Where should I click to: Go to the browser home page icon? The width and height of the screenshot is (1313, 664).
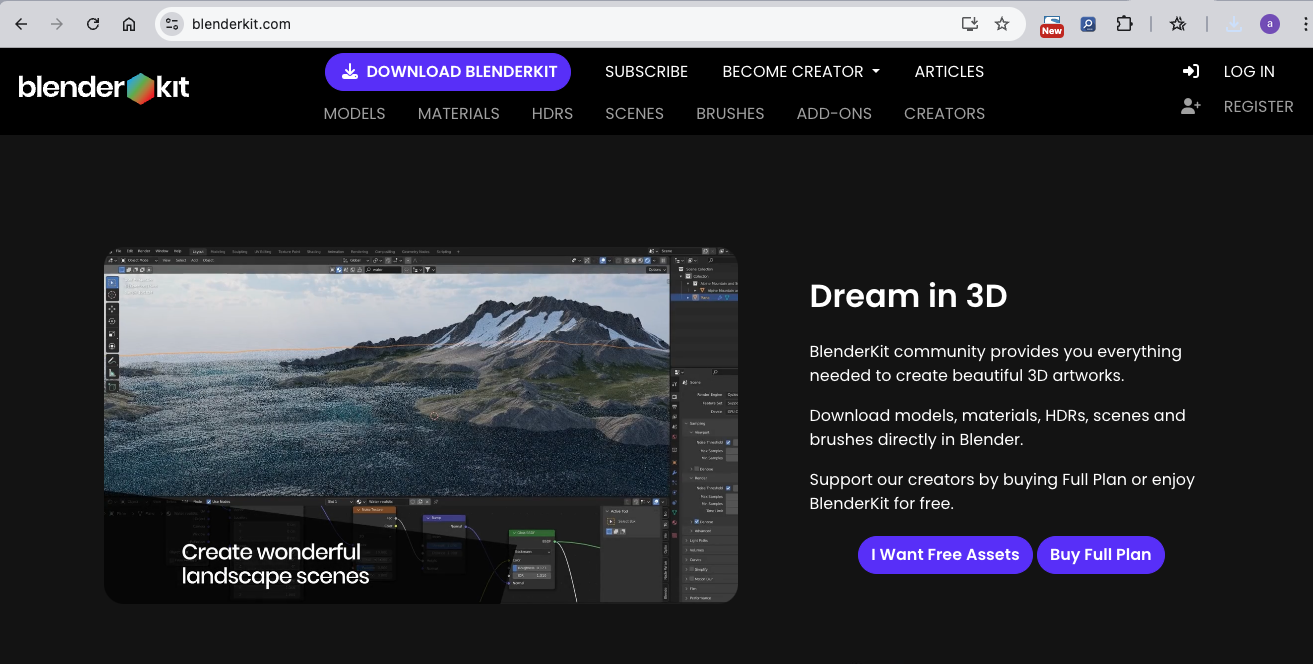point(129,24)
